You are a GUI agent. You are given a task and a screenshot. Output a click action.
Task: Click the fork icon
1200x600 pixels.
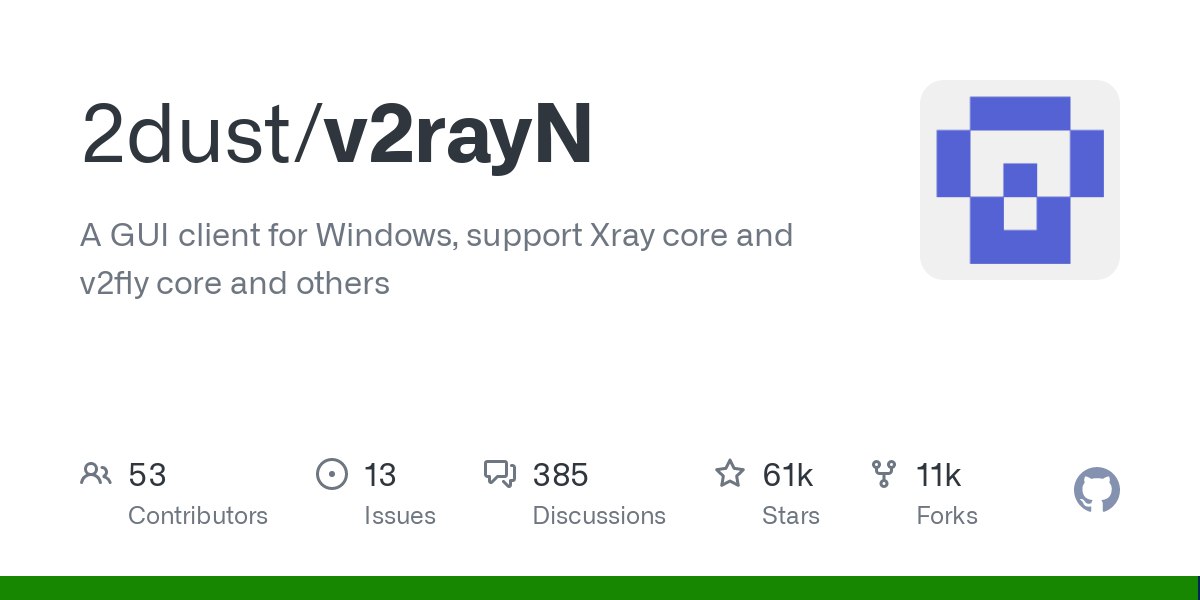tap(884, 474)
